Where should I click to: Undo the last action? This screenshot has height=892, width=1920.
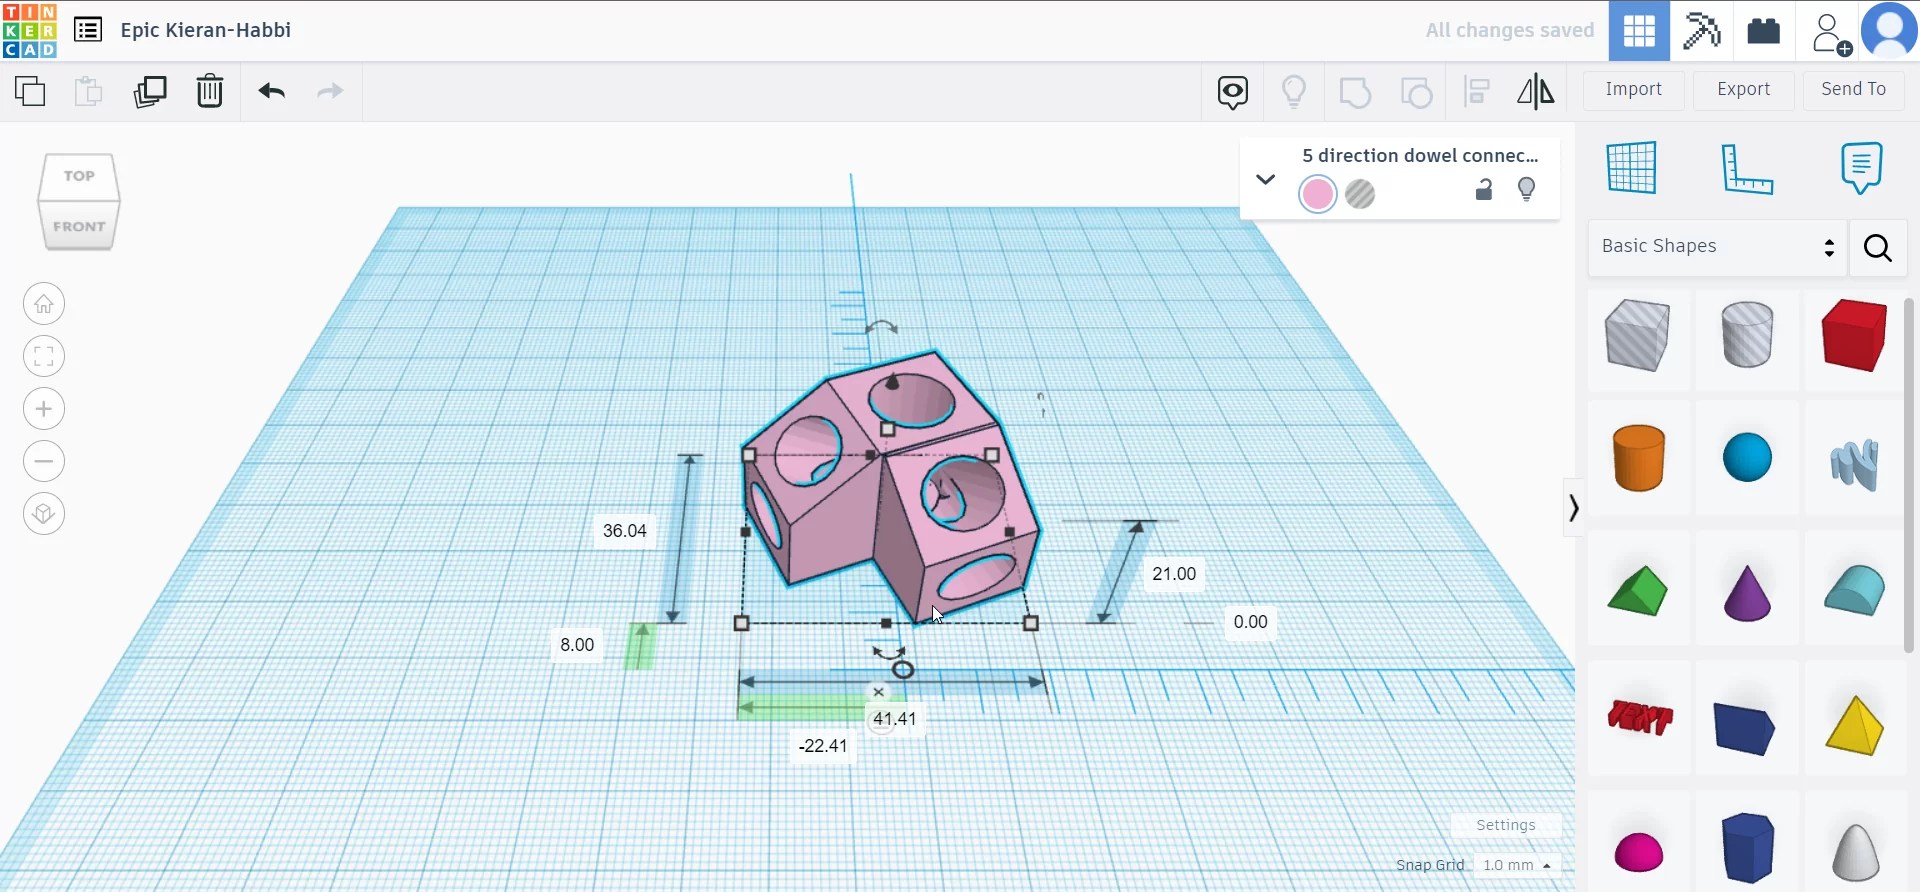pos(272,91)
